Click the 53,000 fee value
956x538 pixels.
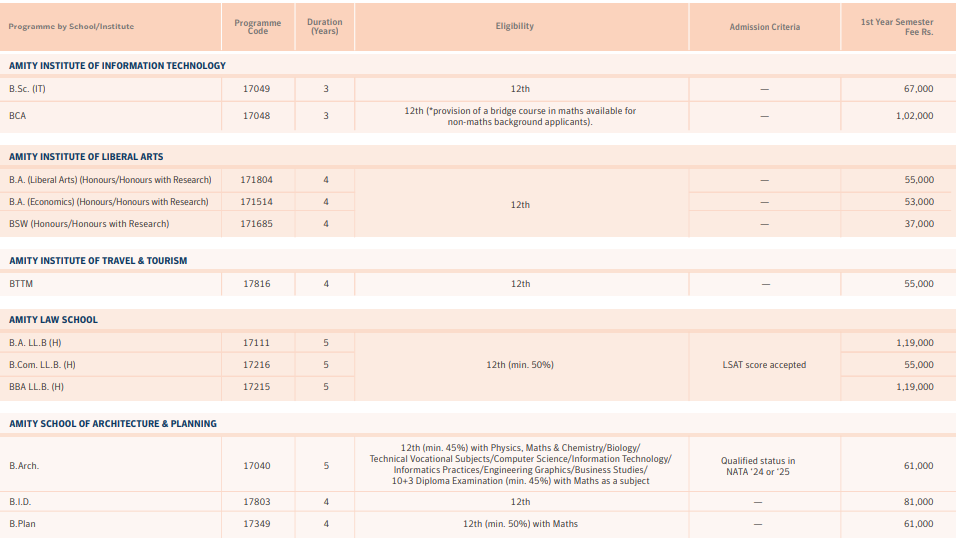[x=919, y=202]
